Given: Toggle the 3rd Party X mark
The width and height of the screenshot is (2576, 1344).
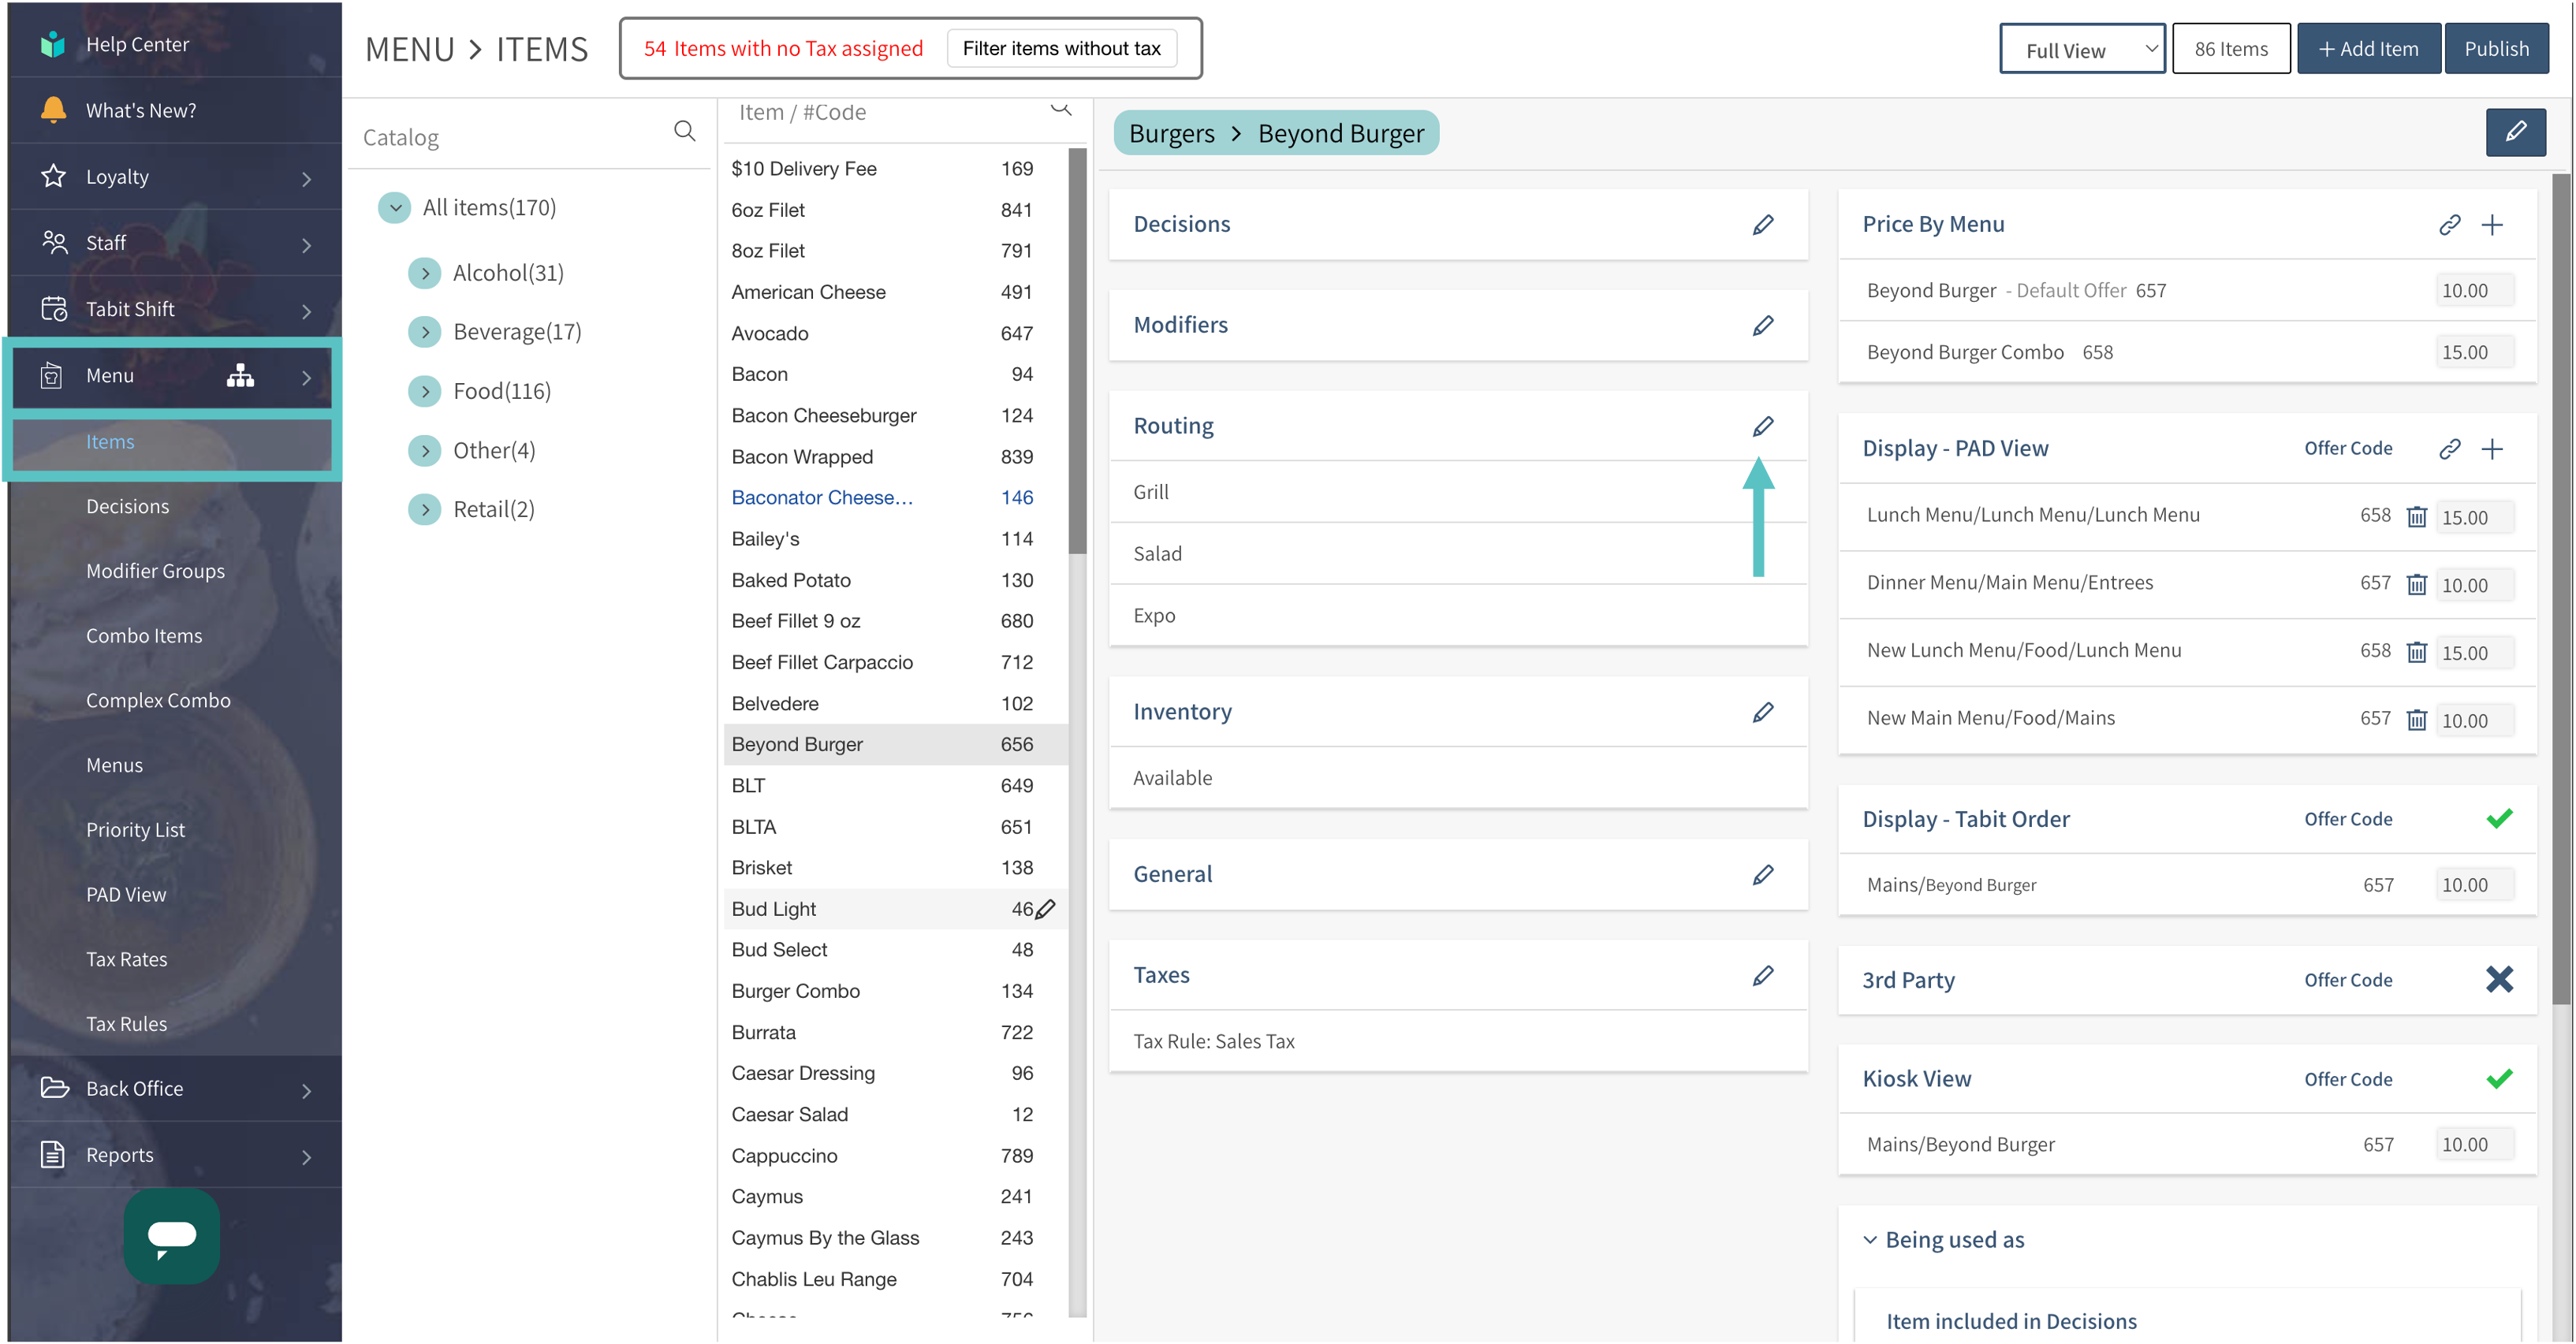Looking at the screenshot, I should coord(2498,979).
